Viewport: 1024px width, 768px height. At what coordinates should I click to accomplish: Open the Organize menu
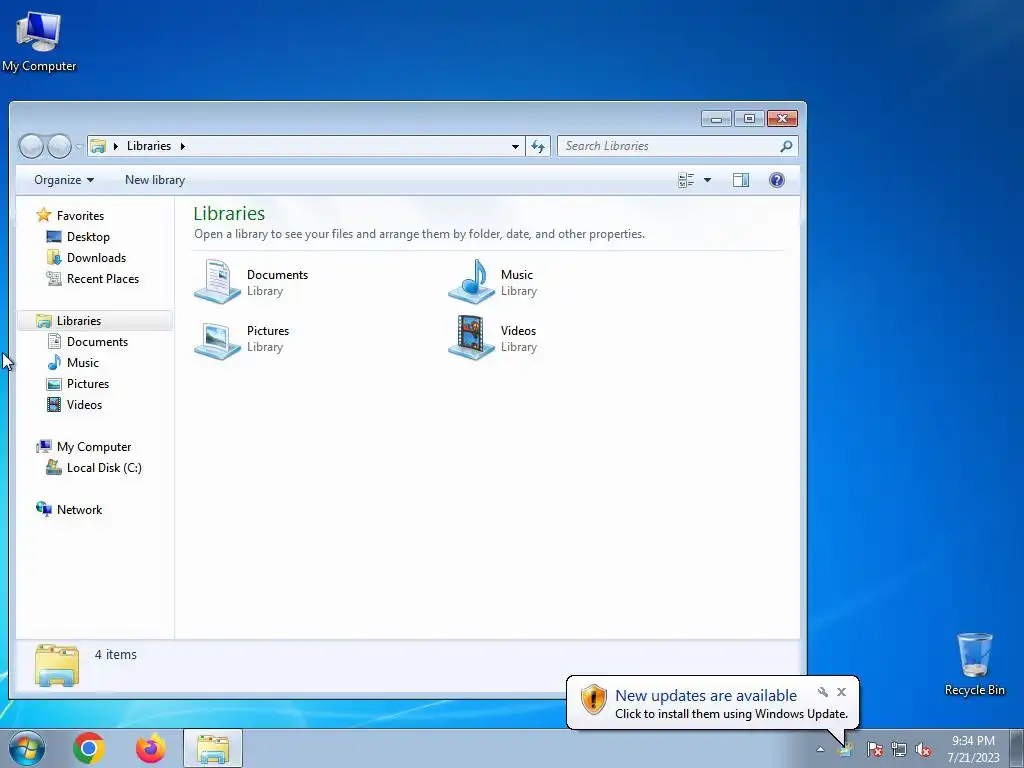pos(64,180)
